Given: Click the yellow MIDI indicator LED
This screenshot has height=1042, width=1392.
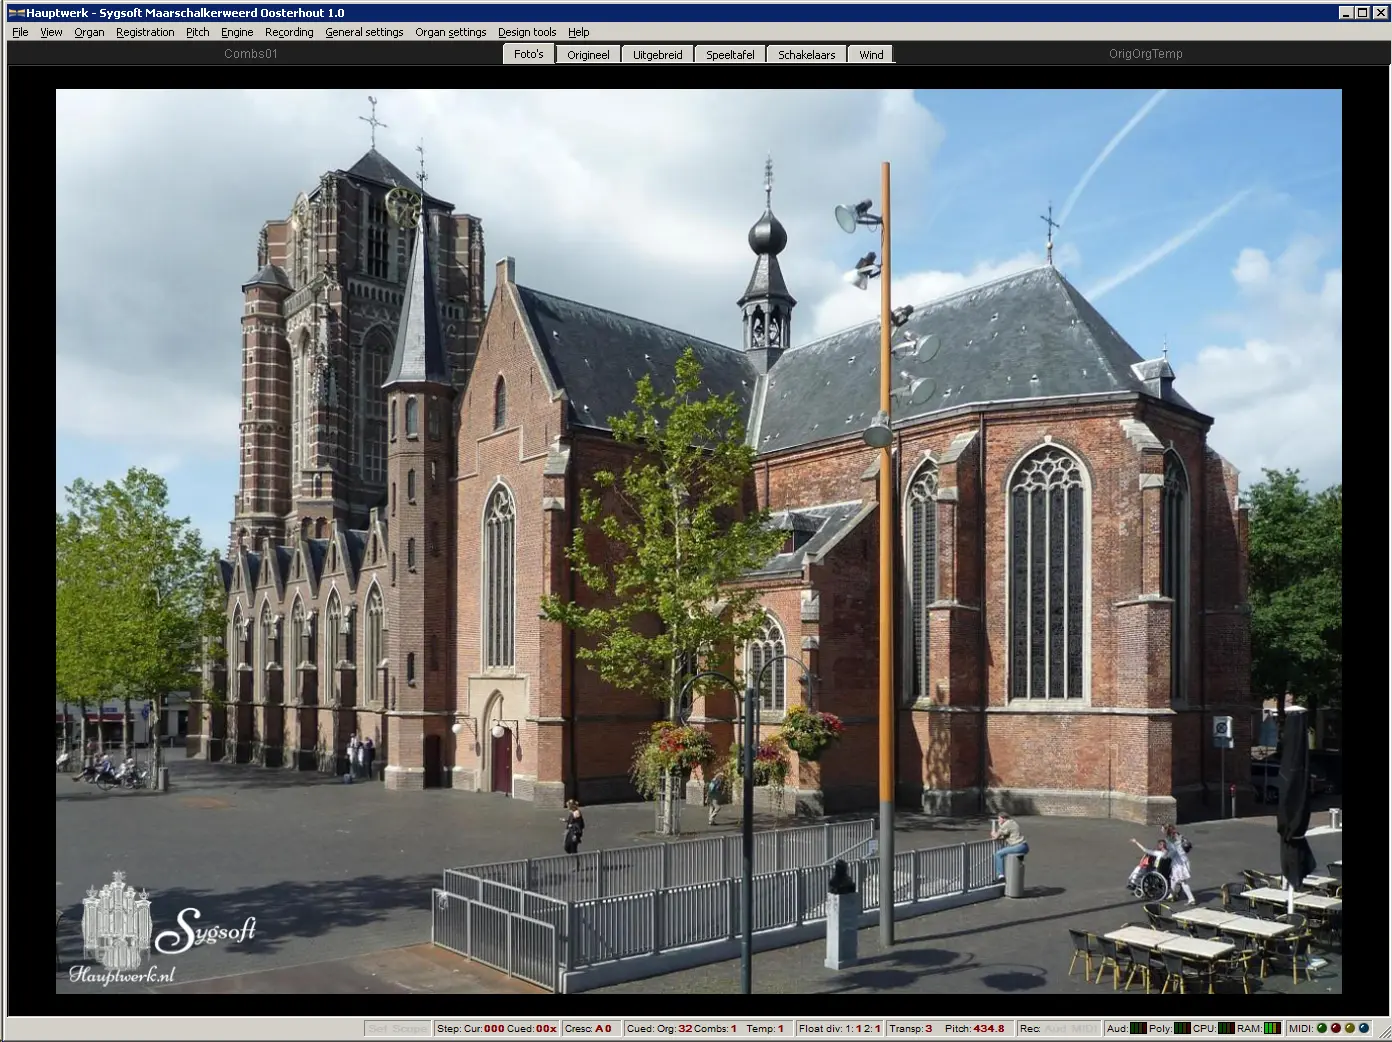Looking at the screenshot, I should coord(1350,1028).
